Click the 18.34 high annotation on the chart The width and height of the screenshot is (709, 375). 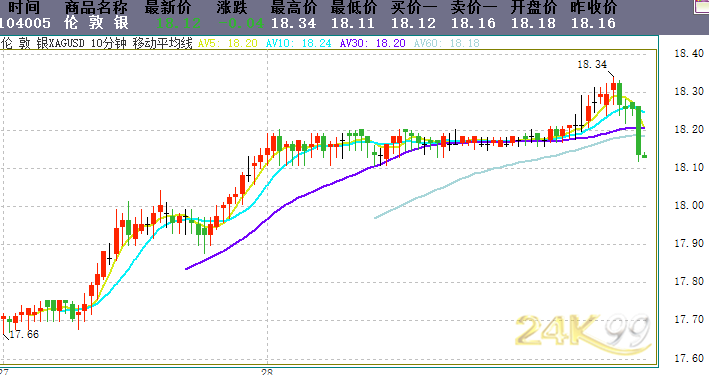[592, 64]
